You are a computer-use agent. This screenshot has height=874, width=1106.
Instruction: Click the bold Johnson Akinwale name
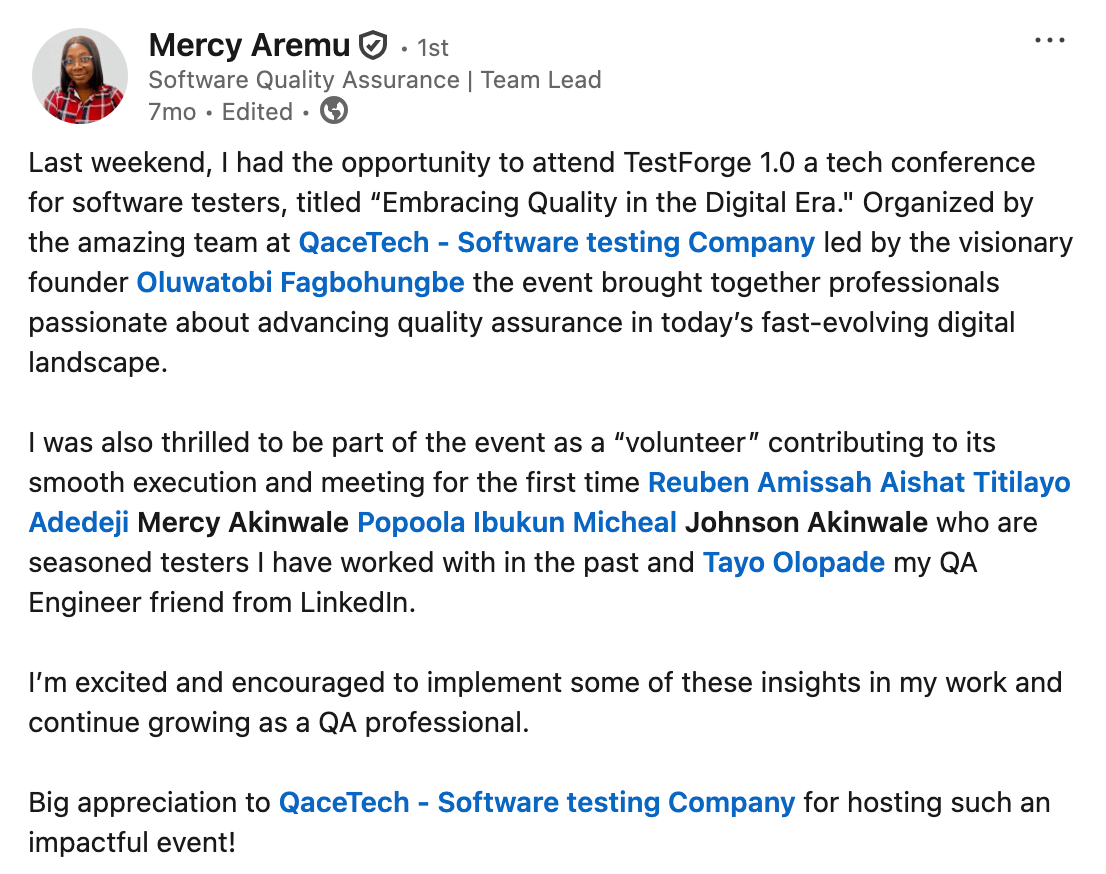coord(806,522)
